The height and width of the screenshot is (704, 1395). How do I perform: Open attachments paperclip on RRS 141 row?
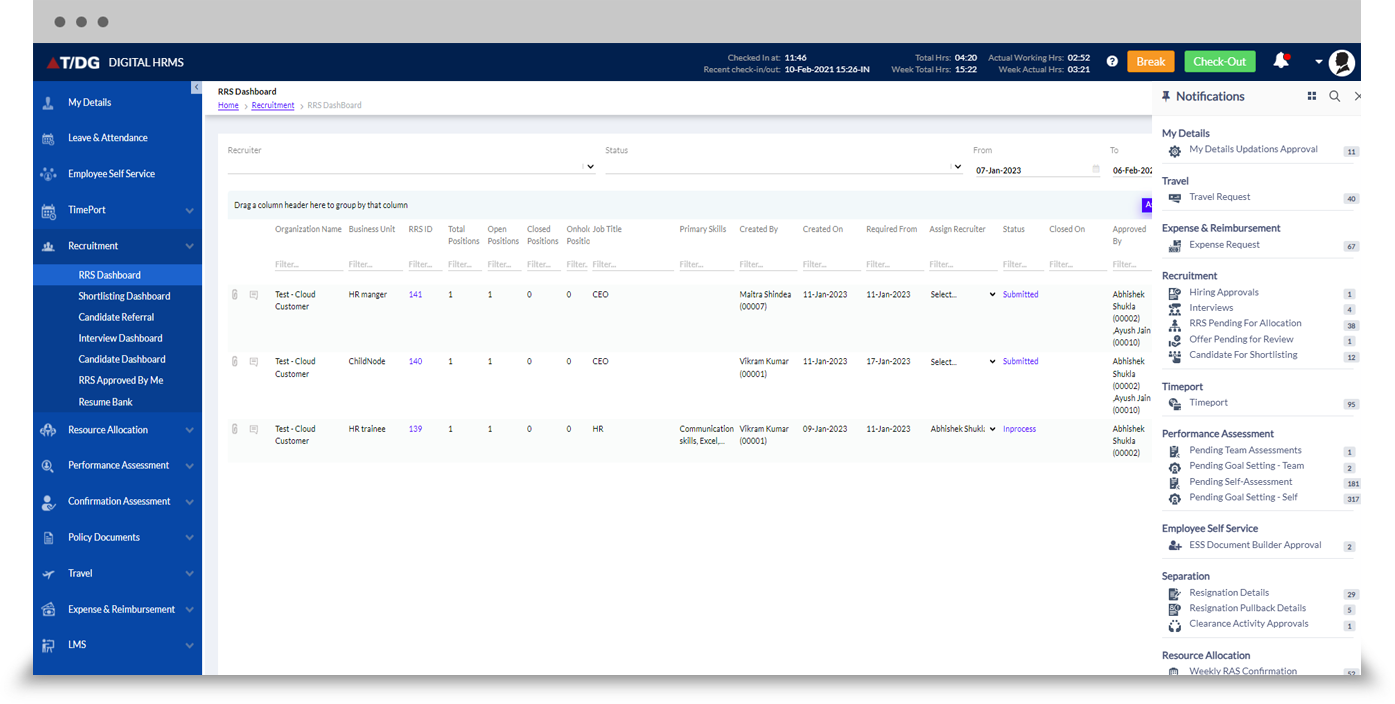234,294
